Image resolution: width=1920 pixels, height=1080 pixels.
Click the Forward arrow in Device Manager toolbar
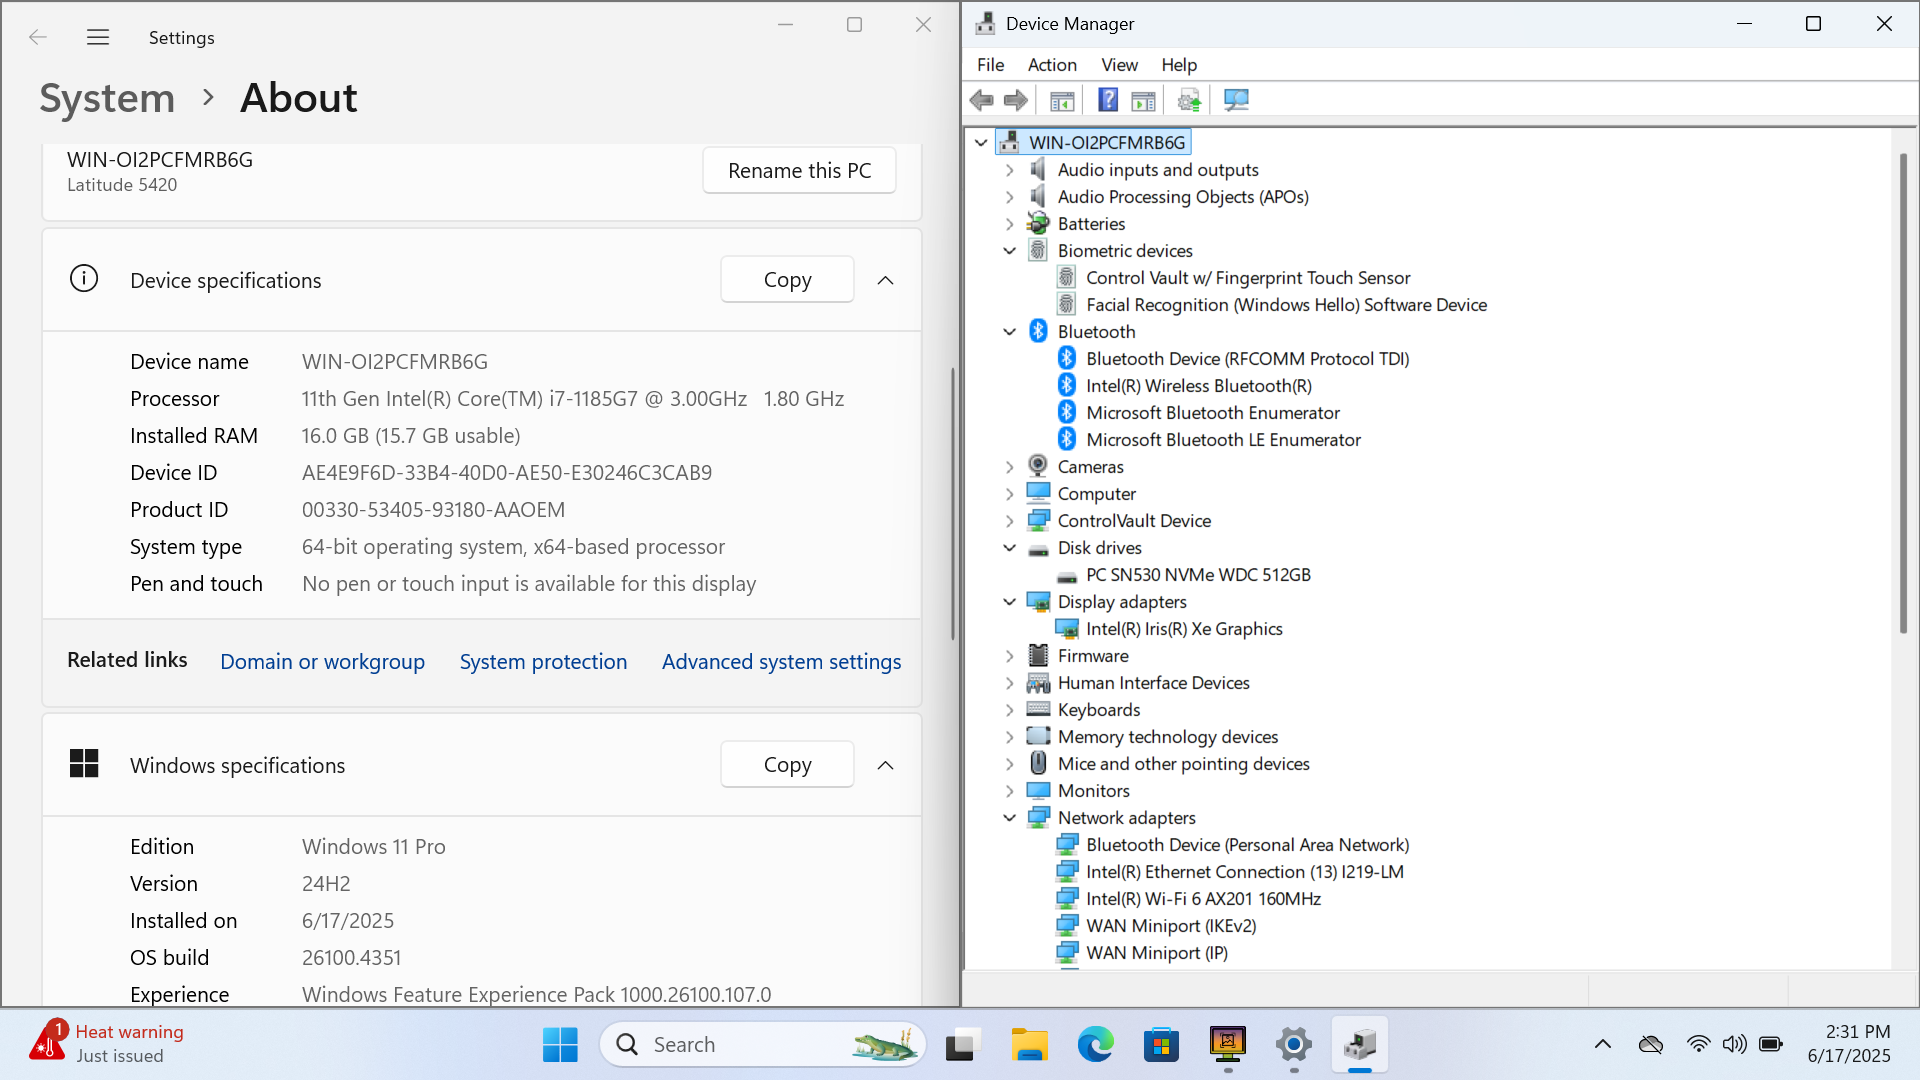[x=1016, y=100]
